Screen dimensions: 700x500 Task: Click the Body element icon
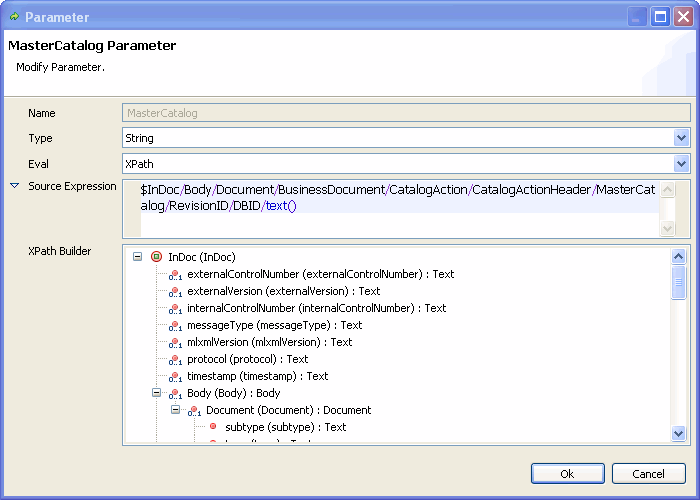point(175,394)
